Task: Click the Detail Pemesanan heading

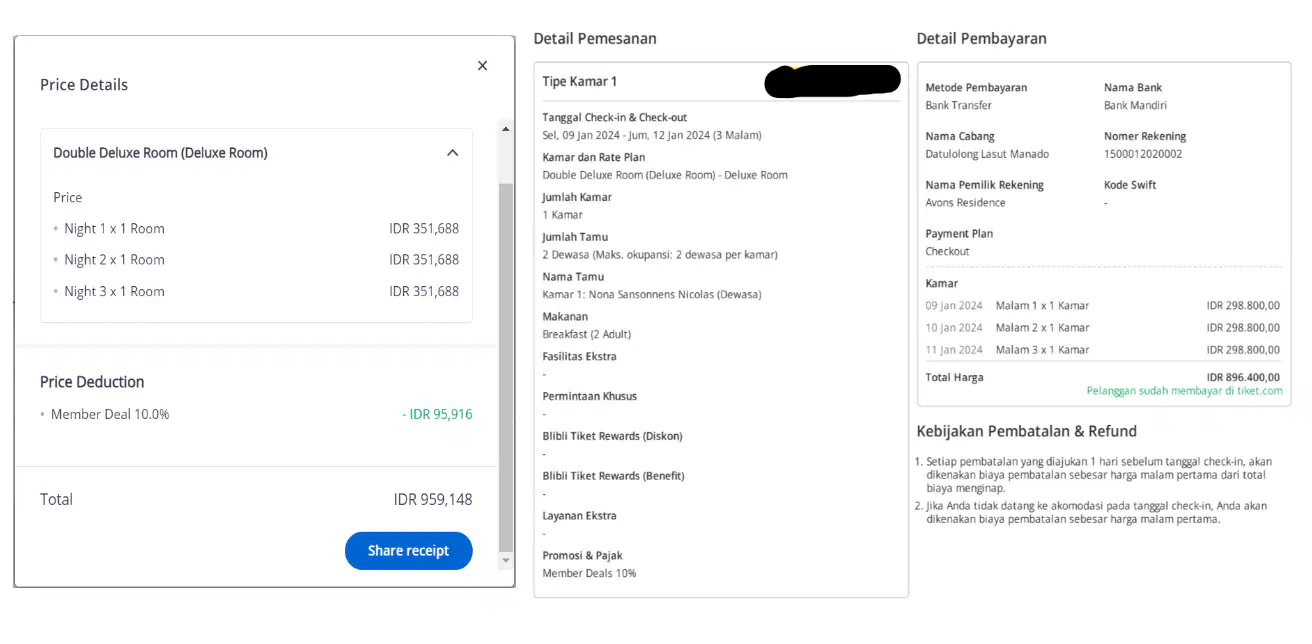Action: point(595,39)
